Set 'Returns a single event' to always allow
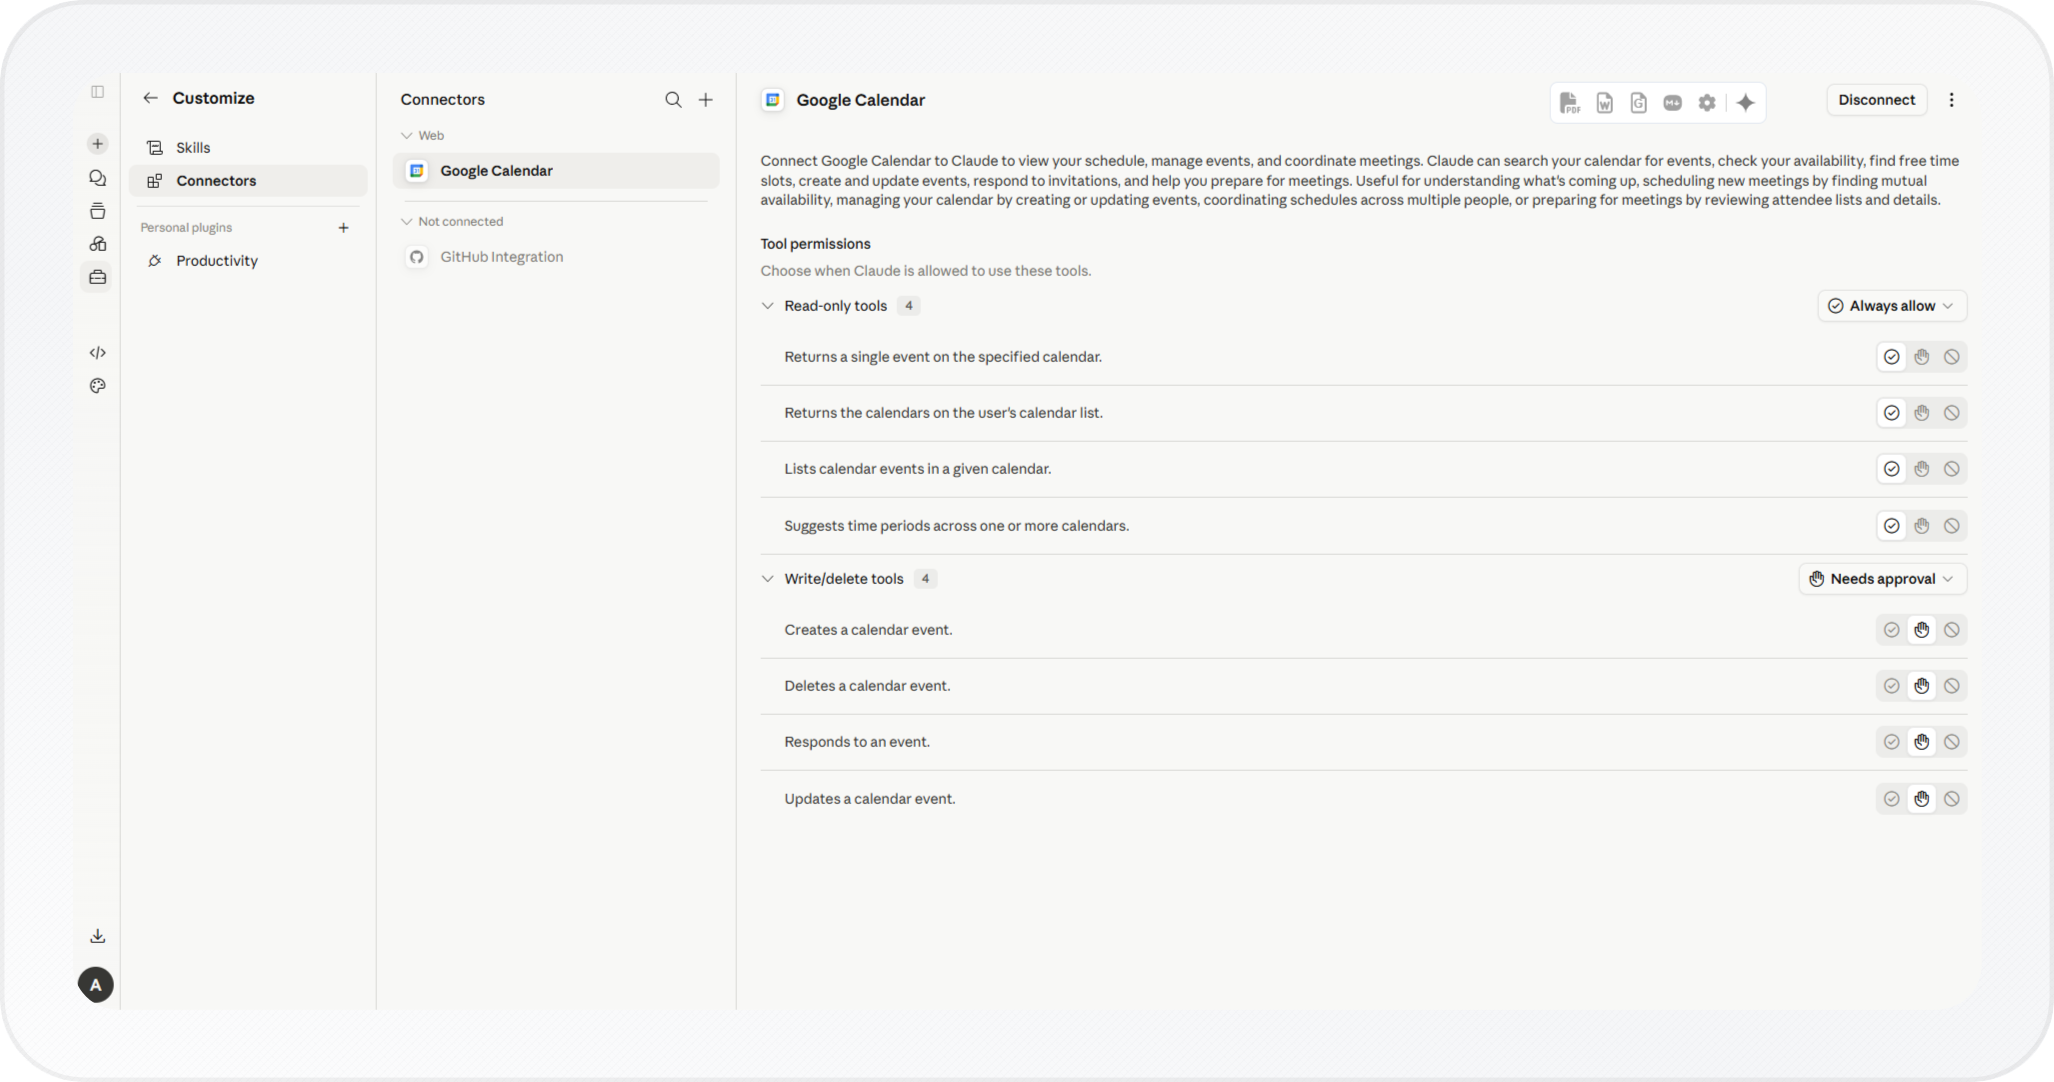This screenshot has width=2054, height=1082. point(1891,357)
